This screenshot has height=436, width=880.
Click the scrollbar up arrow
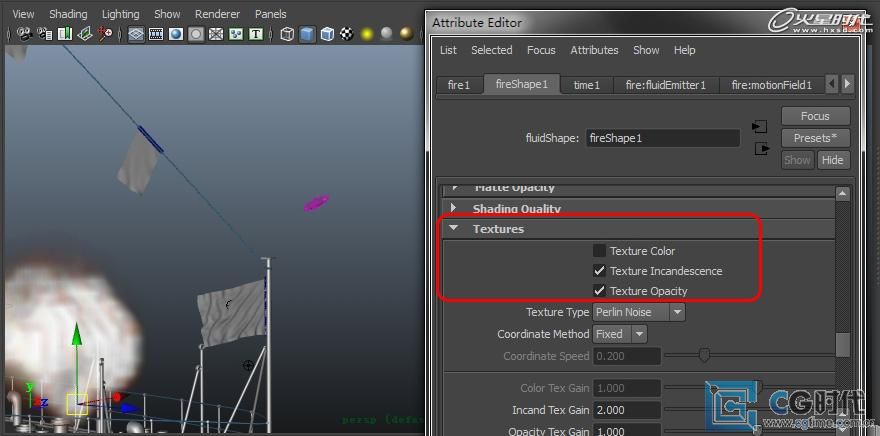click(x=842, y=194)
